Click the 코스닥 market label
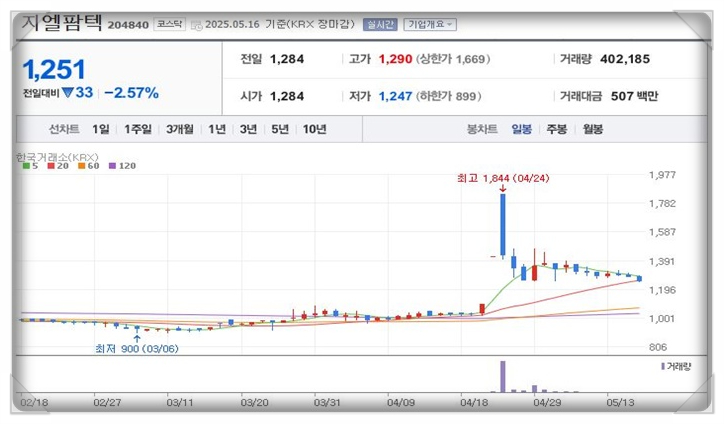Screen dimensions: 724x424 tap(169, 24)
